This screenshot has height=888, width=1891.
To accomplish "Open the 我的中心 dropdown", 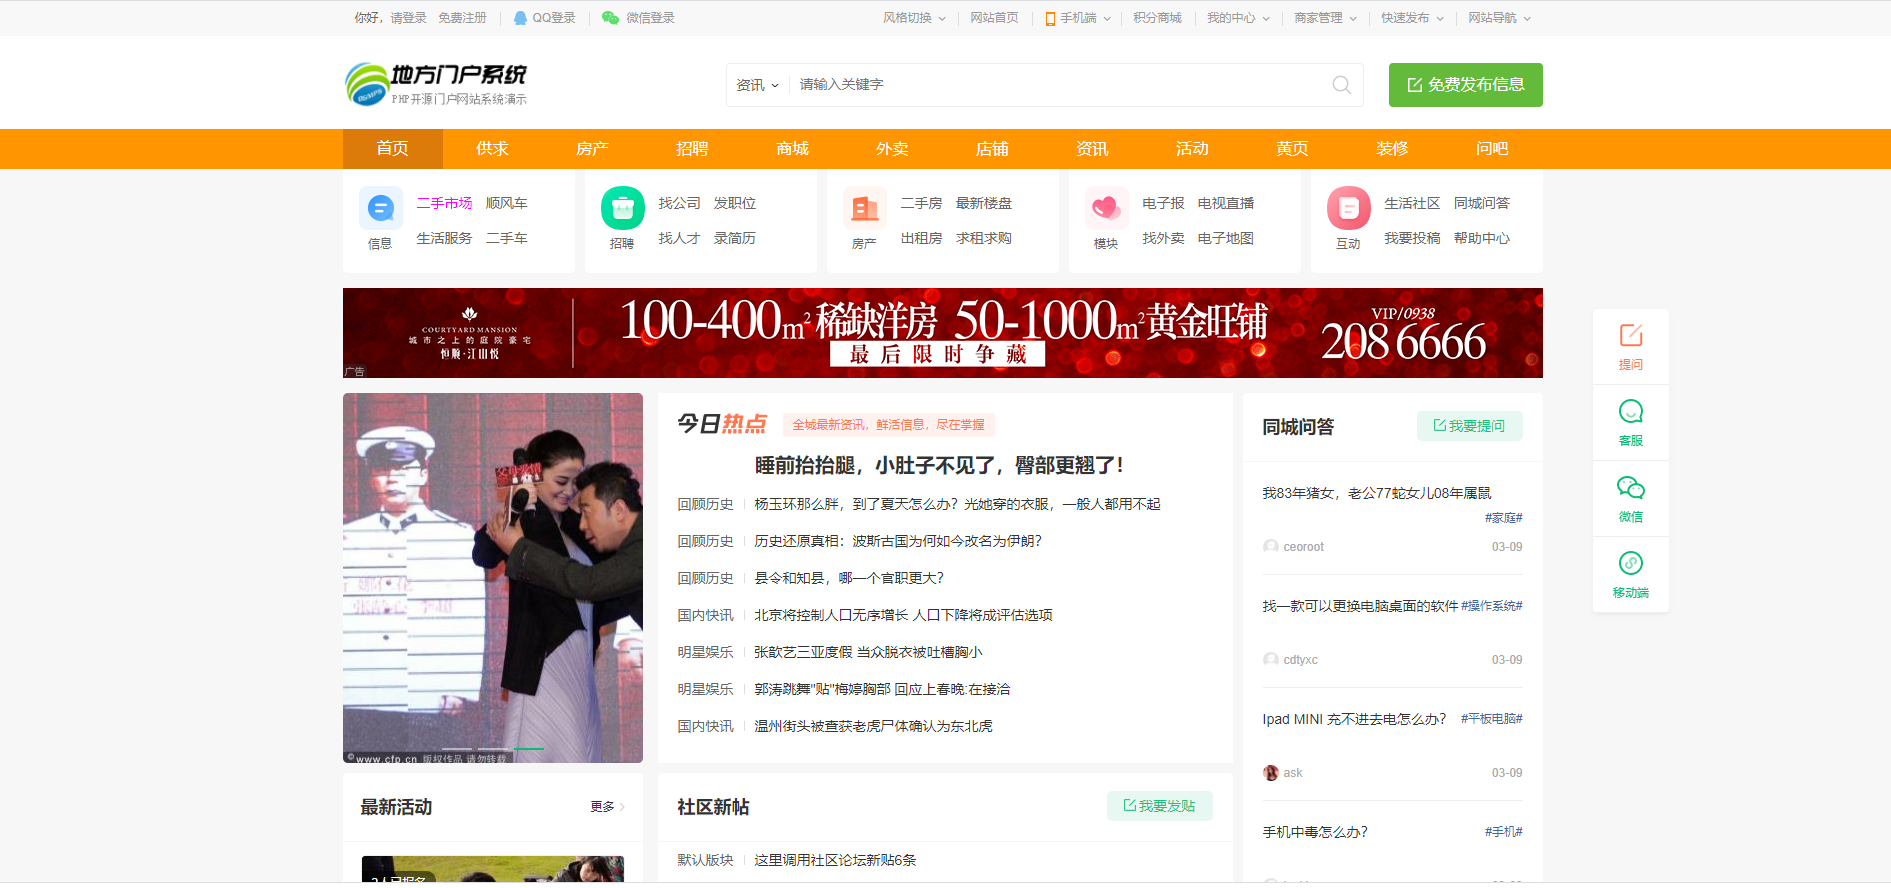I will (1237, 18).
